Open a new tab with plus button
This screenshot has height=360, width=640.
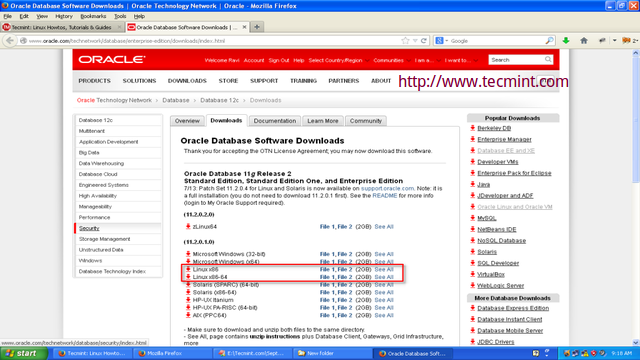[x=257, y=27]
